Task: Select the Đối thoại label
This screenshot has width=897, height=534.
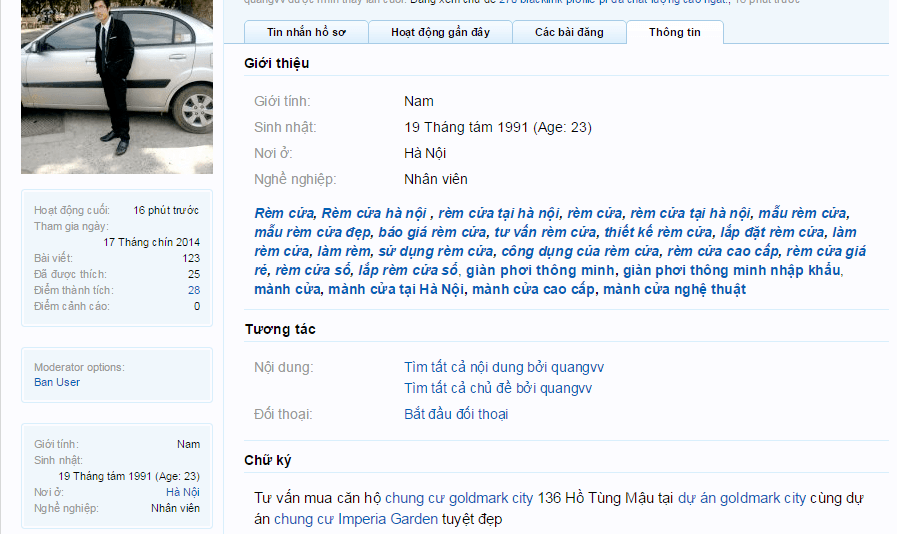Action: coord(283,414)
